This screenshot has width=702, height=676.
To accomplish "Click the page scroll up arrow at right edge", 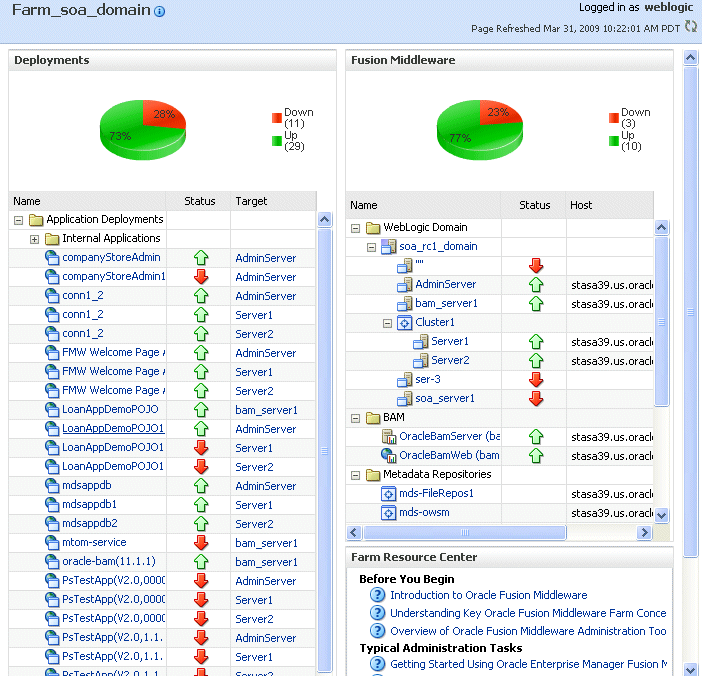I will click(x=690, y=58).
